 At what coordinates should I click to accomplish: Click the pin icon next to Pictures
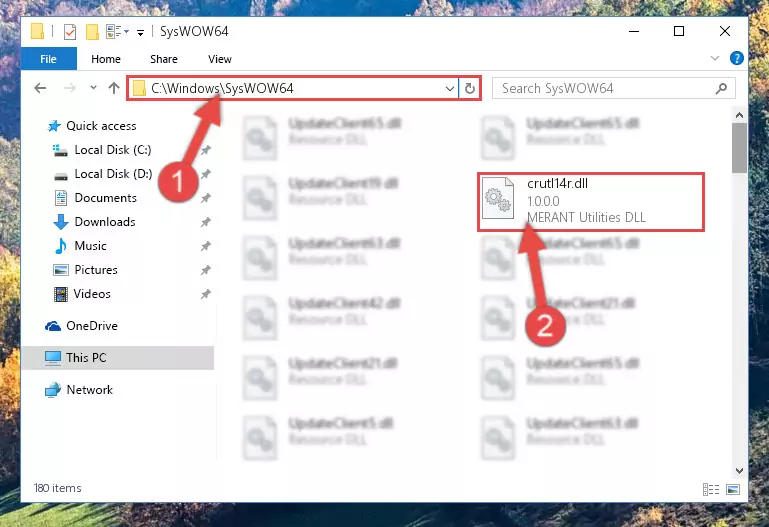click(x=205, y=270)
